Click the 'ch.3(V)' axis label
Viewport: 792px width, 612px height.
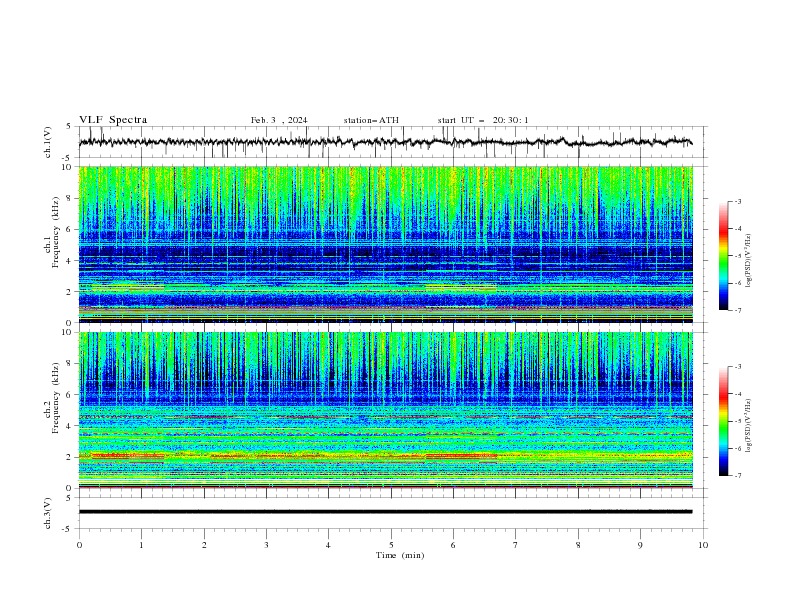coord(48,513)
